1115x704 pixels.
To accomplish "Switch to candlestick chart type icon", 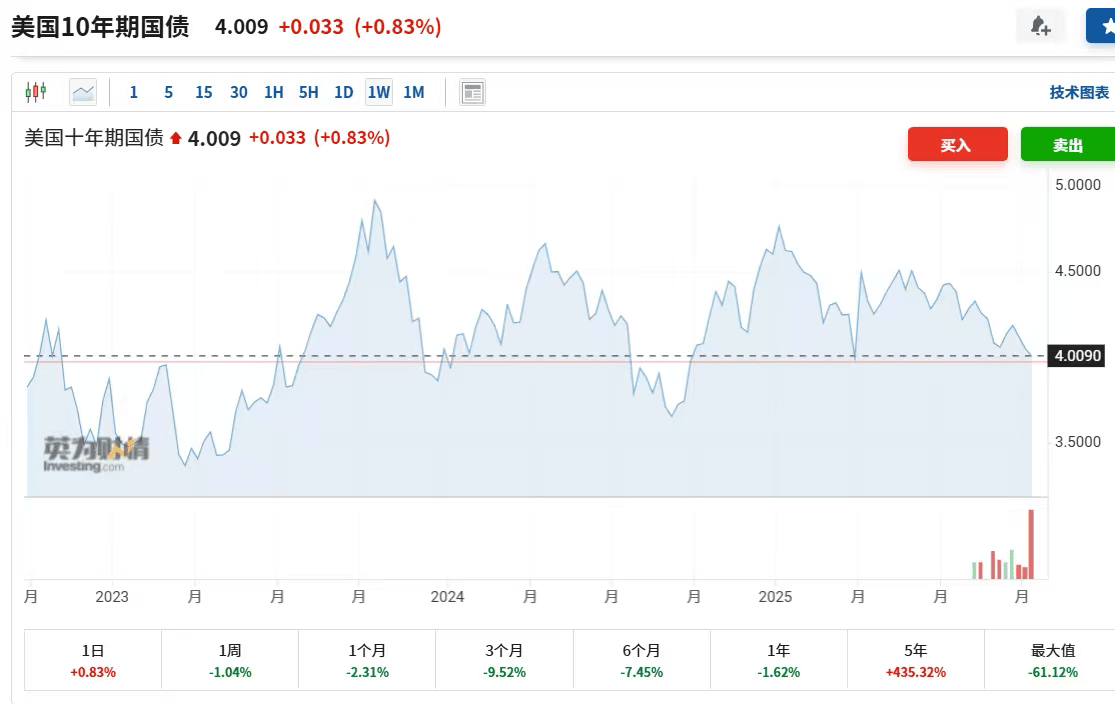I will [x=36, y=92].
